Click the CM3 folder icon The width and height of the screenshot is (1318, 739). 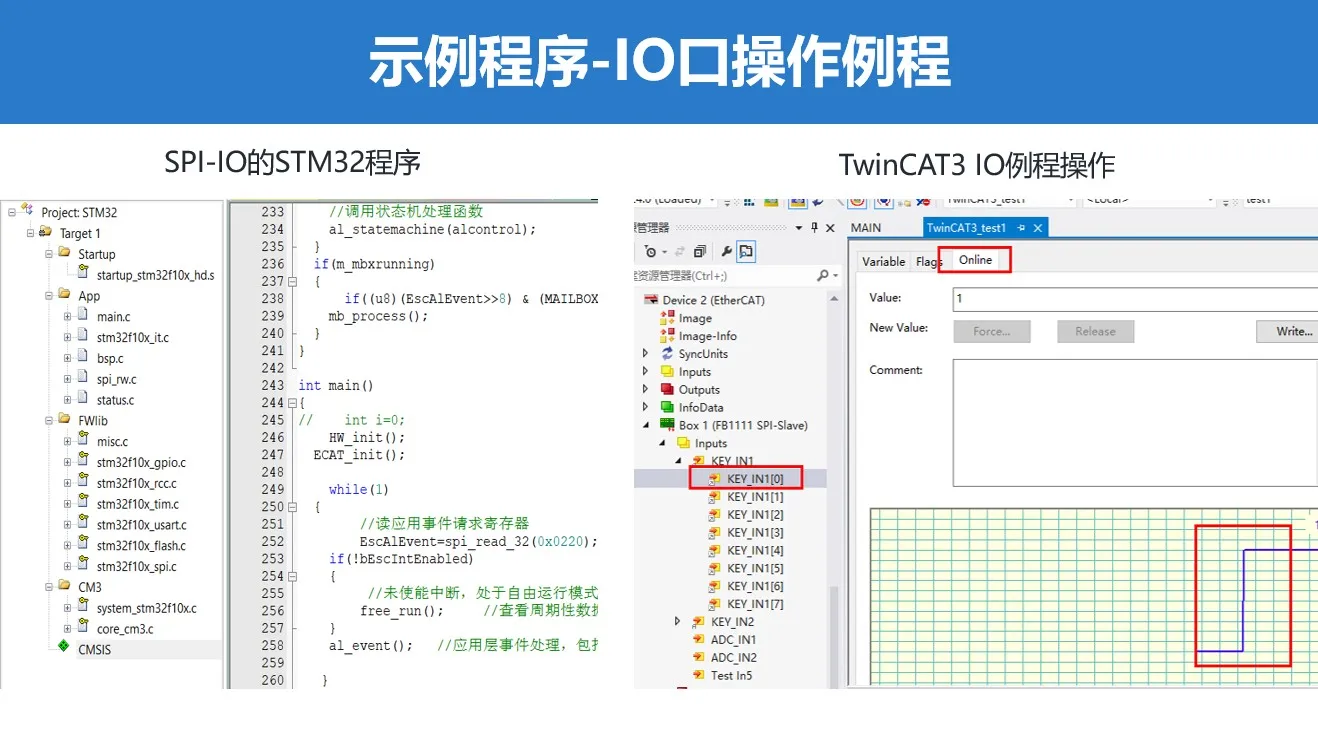(65, 586)
